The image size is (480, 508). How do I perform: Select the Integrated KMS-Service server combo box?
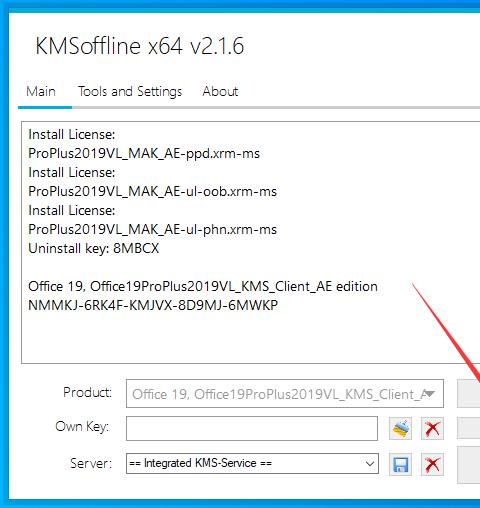[x=252, y=463]
